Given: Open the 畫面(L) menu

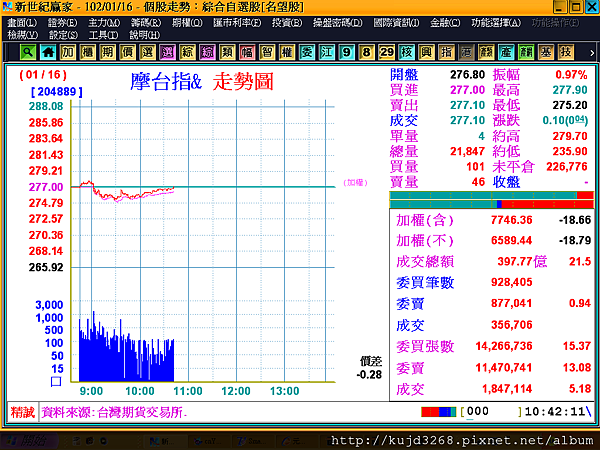Looking at the screenshot, I should click(22, 23).
